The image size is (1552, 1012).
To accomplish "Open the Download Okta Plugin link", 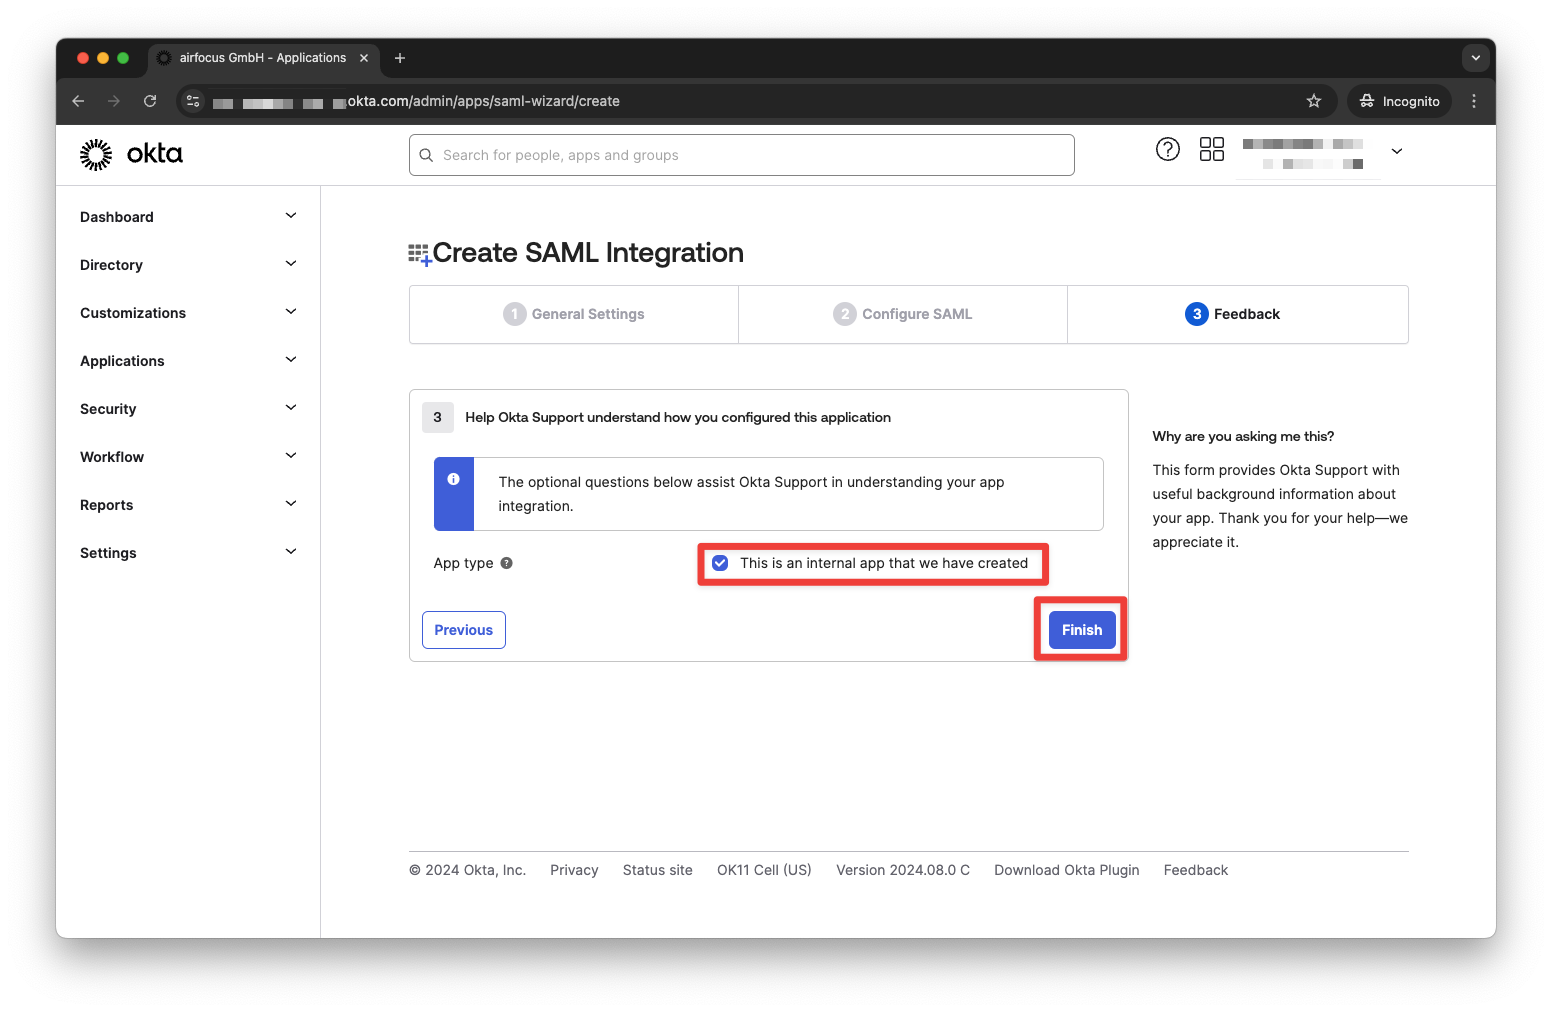I will [x=1067, y=870].
